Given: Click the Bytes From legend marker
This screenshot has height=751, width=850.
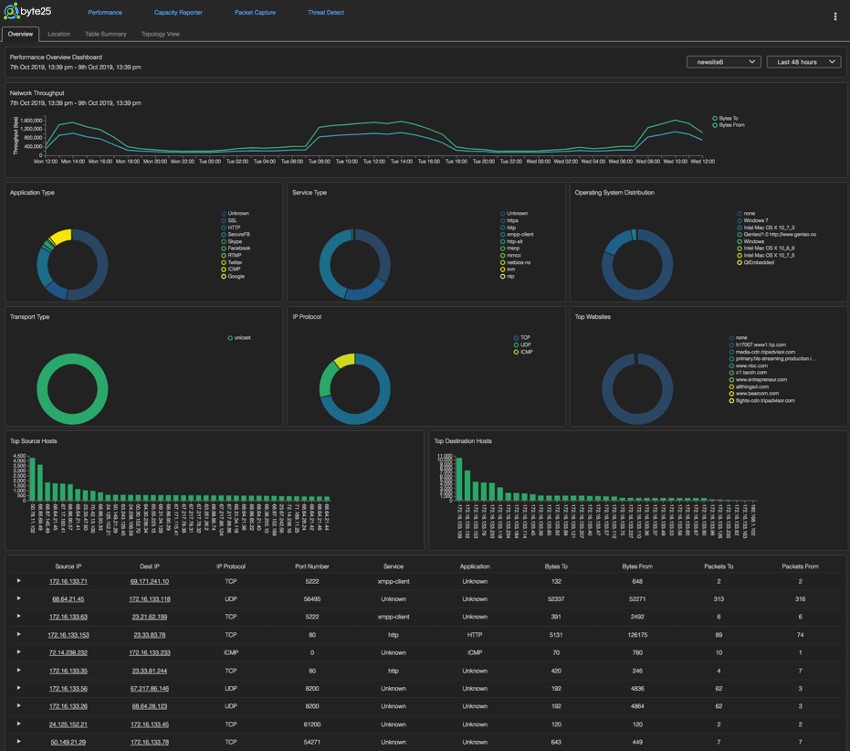Looking at the screenshot, I should 713,125.
